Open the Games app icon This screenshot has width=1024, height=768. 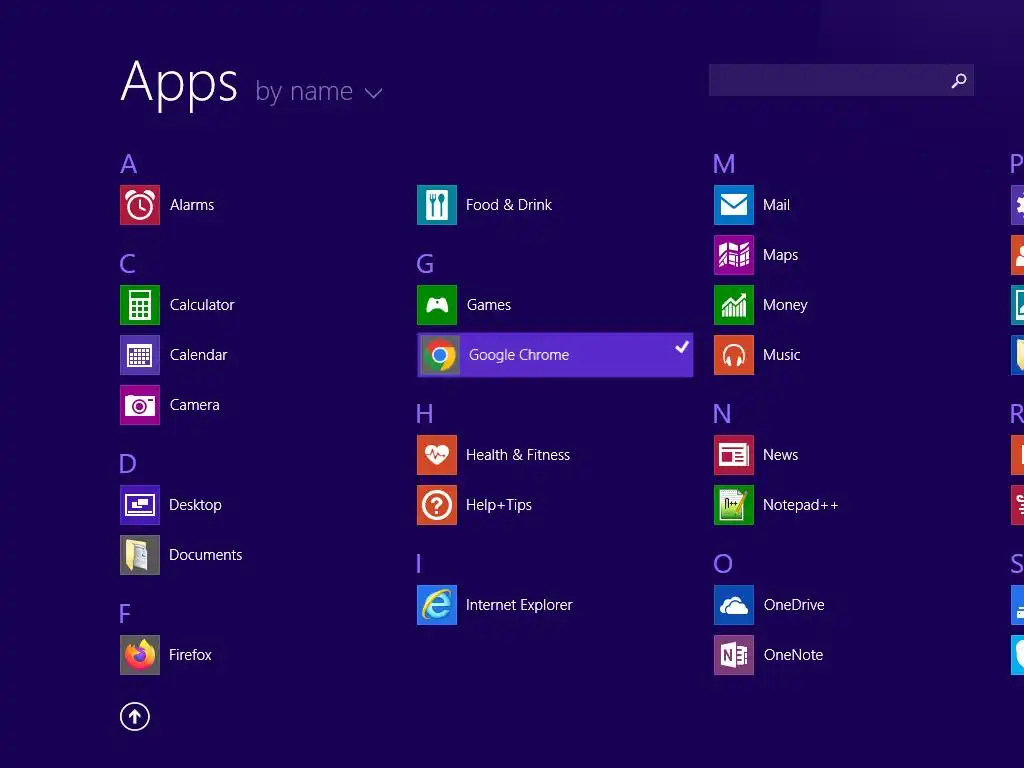click(437, 305)
